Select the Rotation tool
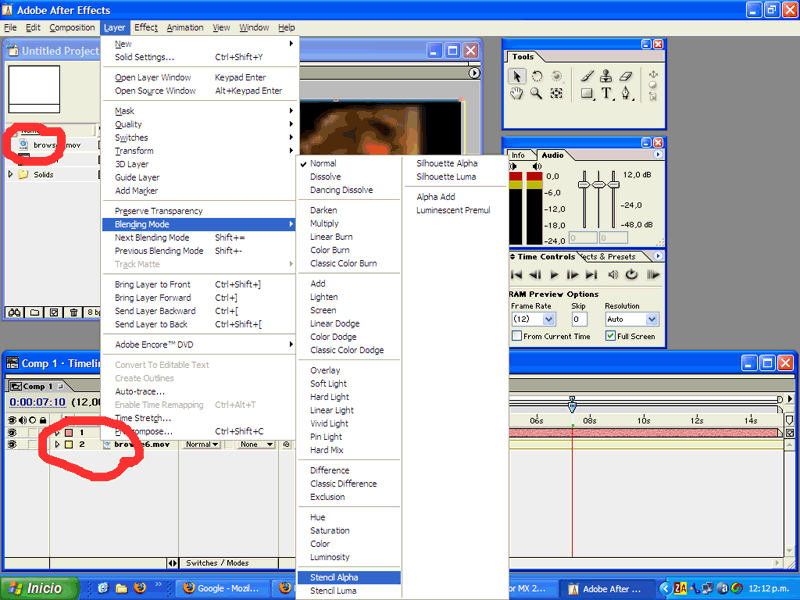The image size is (800, 600). [537, 77]
